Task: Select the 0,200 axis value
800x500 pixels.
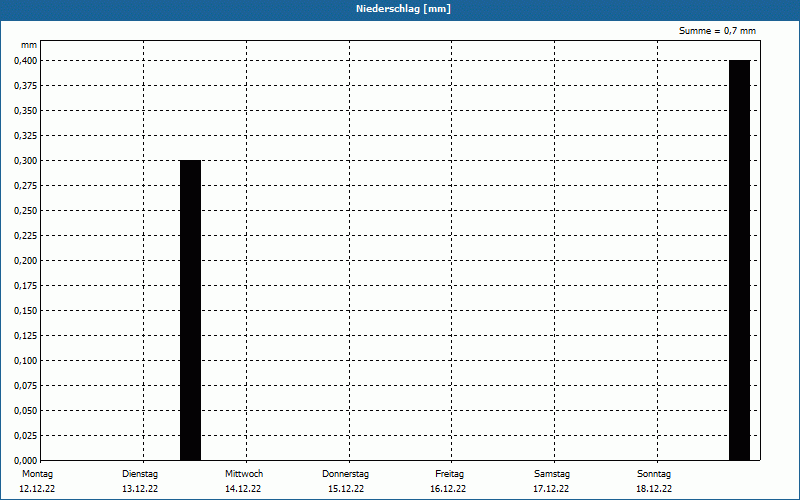Action: (26, 261)
